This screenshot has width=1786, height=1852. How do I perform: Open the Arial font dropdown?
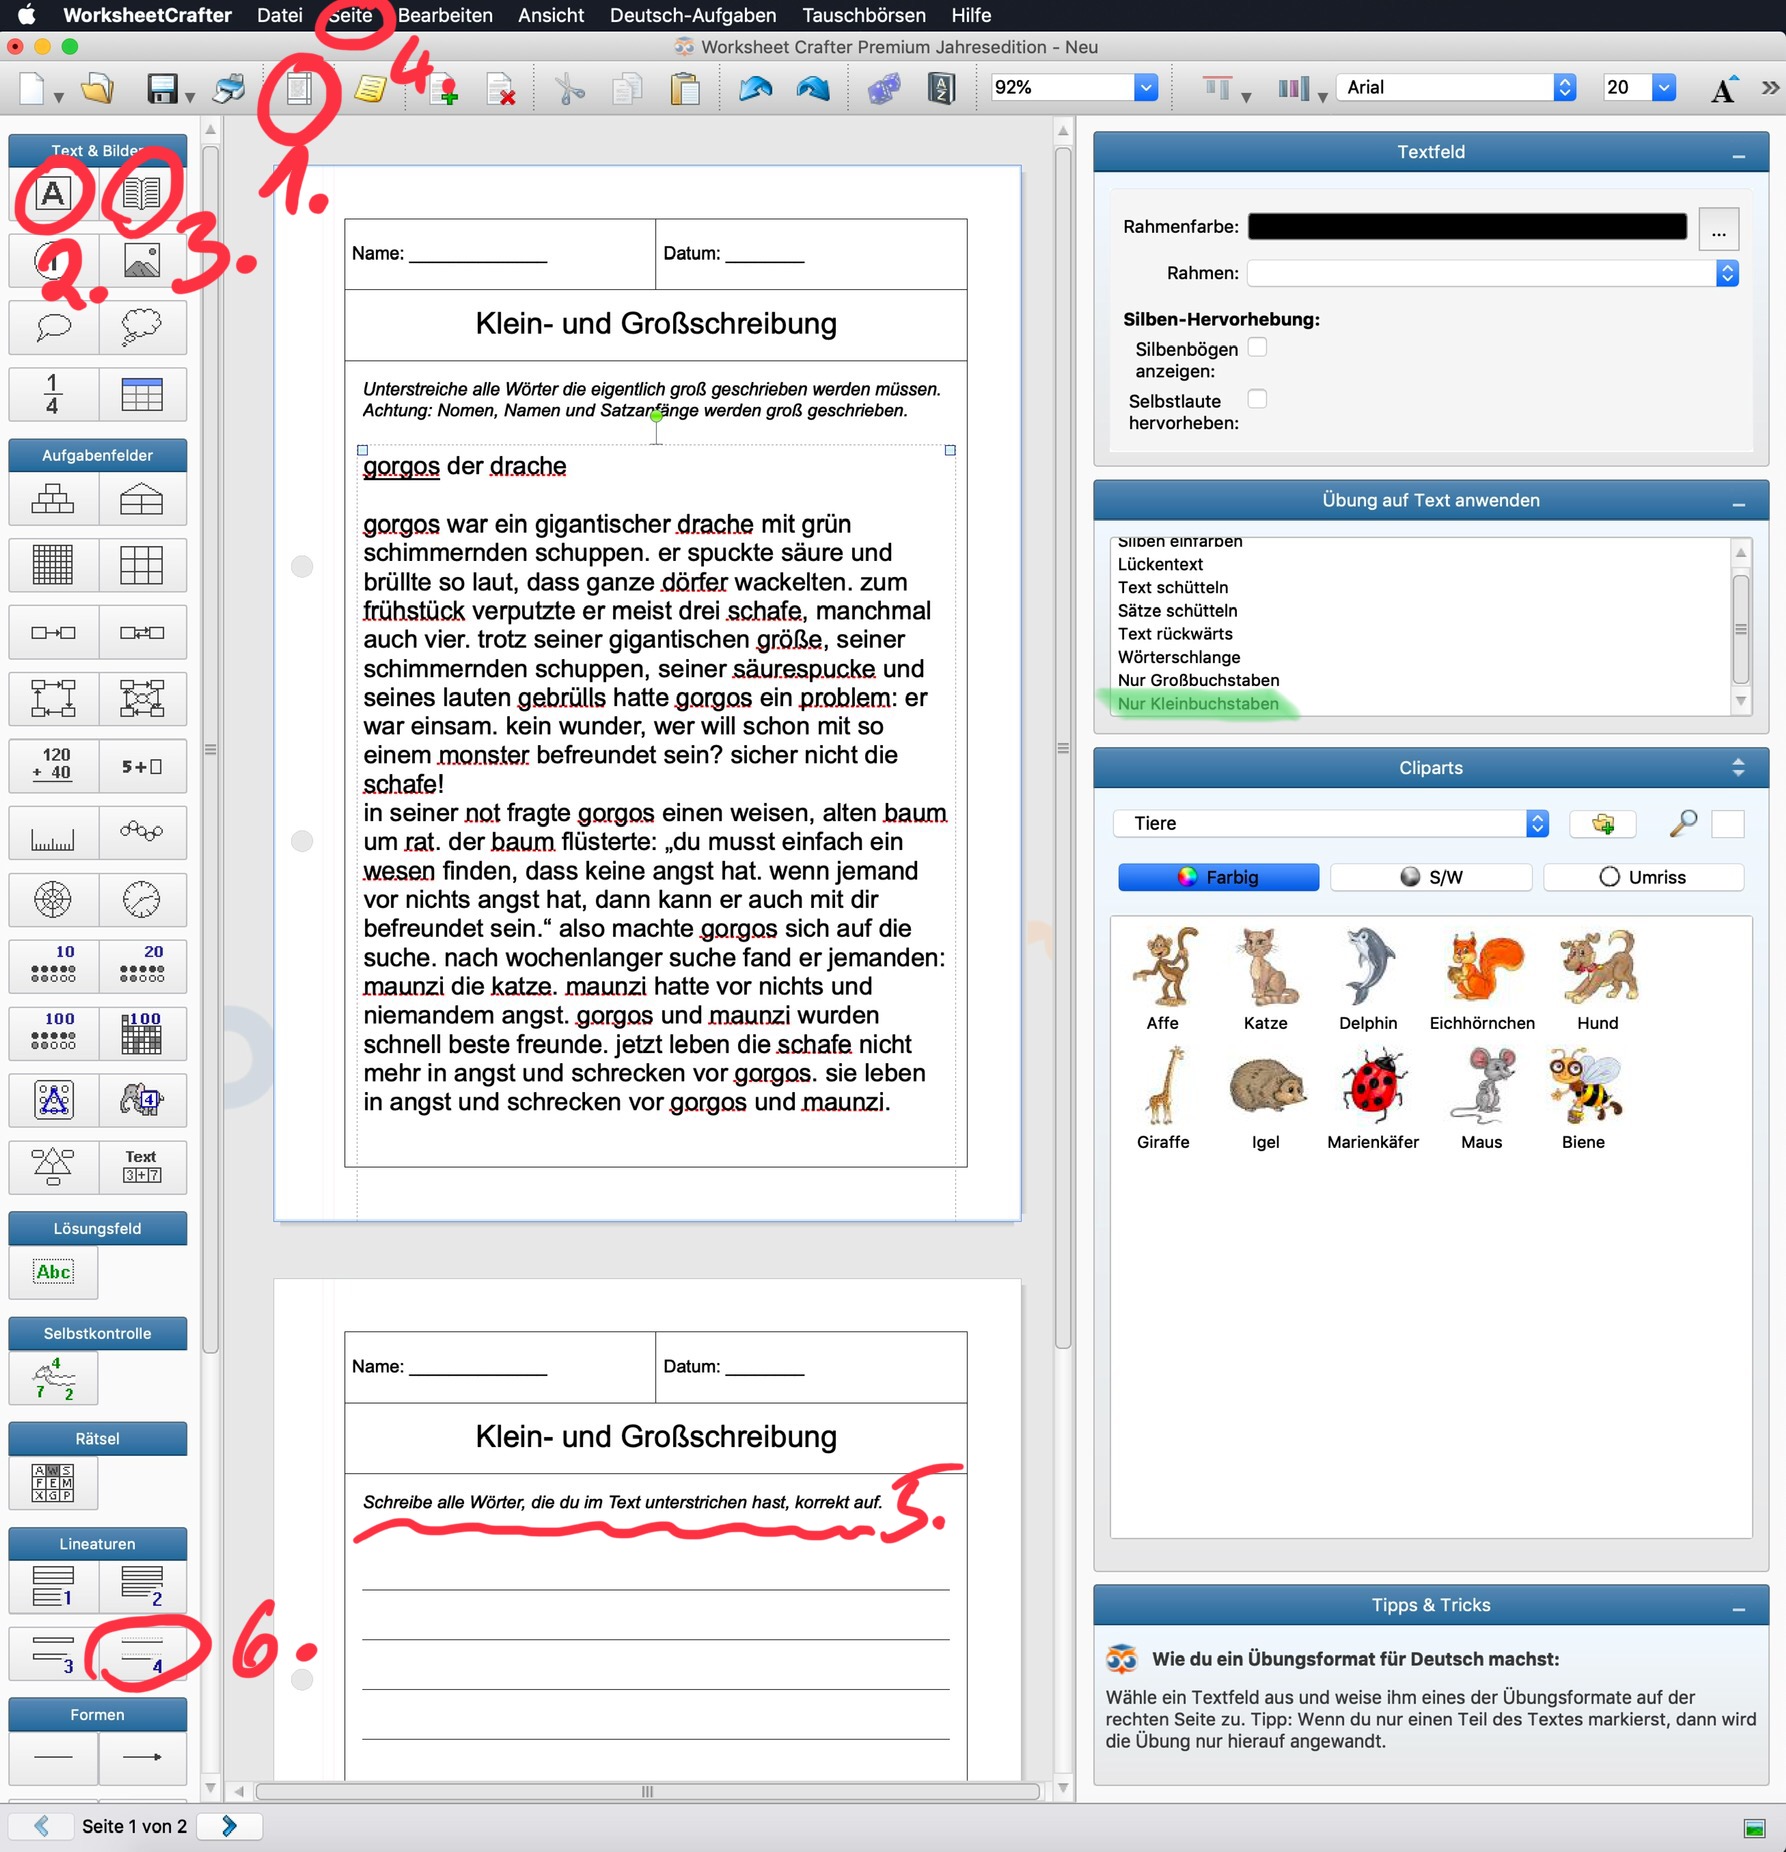pos(1564,88)
